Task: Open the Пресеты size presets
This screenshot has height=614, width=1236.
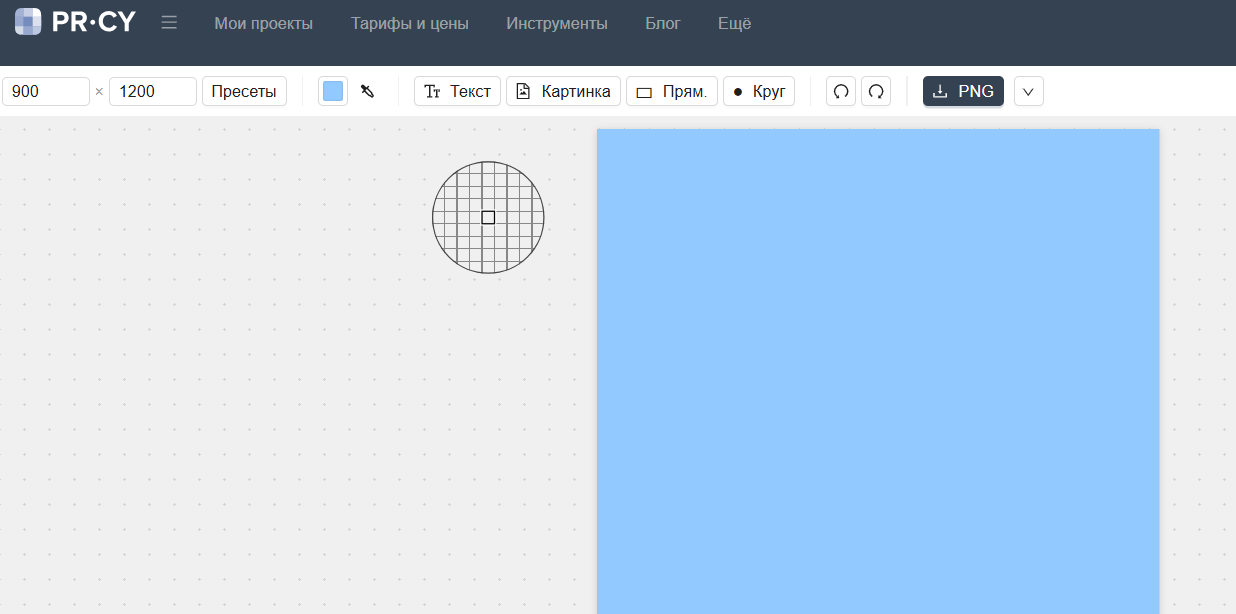Action: pyautogui.click(x=244, y=91)
